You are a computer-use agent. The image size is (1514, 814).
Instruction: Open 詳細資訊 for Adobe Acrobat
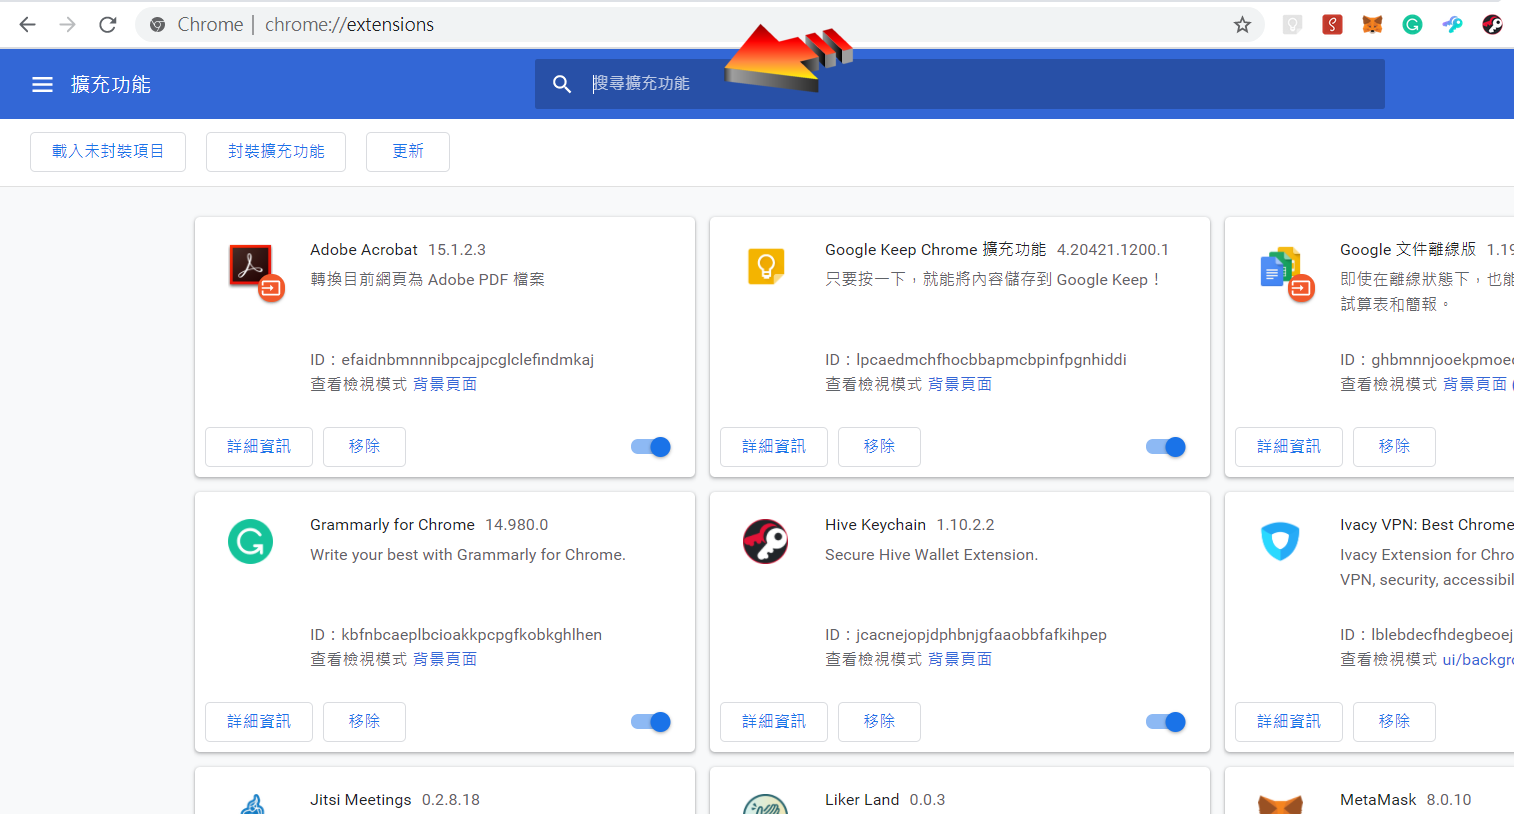(259, 447)
